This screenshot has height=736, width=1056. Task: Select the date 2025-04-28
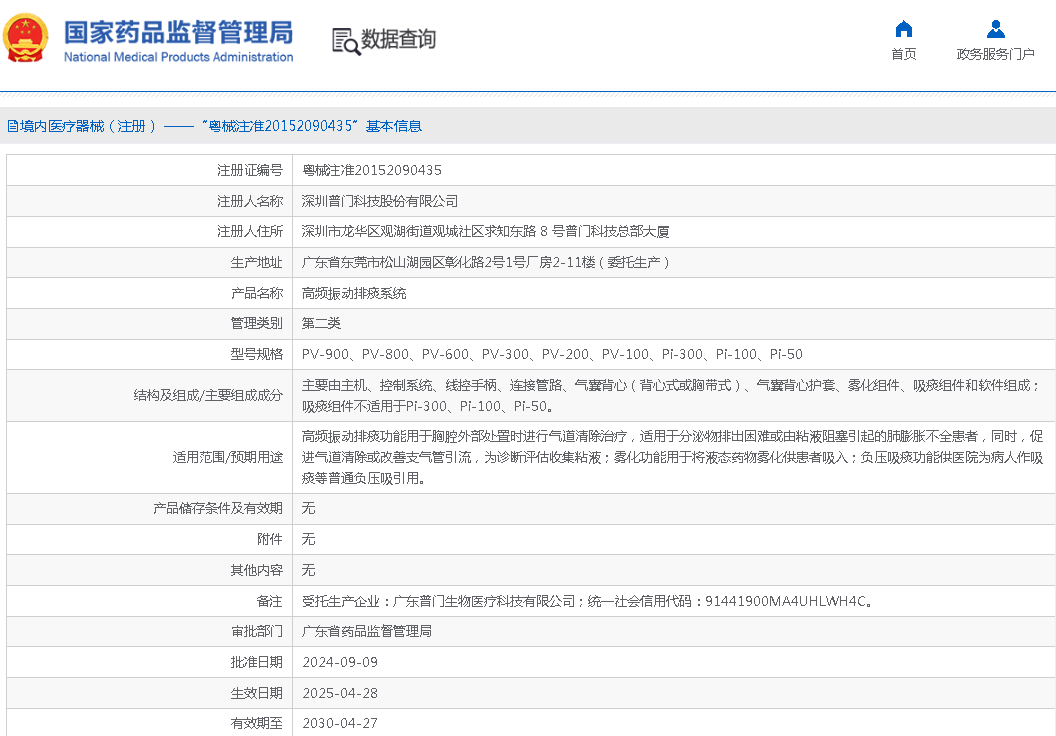(340, 694)
